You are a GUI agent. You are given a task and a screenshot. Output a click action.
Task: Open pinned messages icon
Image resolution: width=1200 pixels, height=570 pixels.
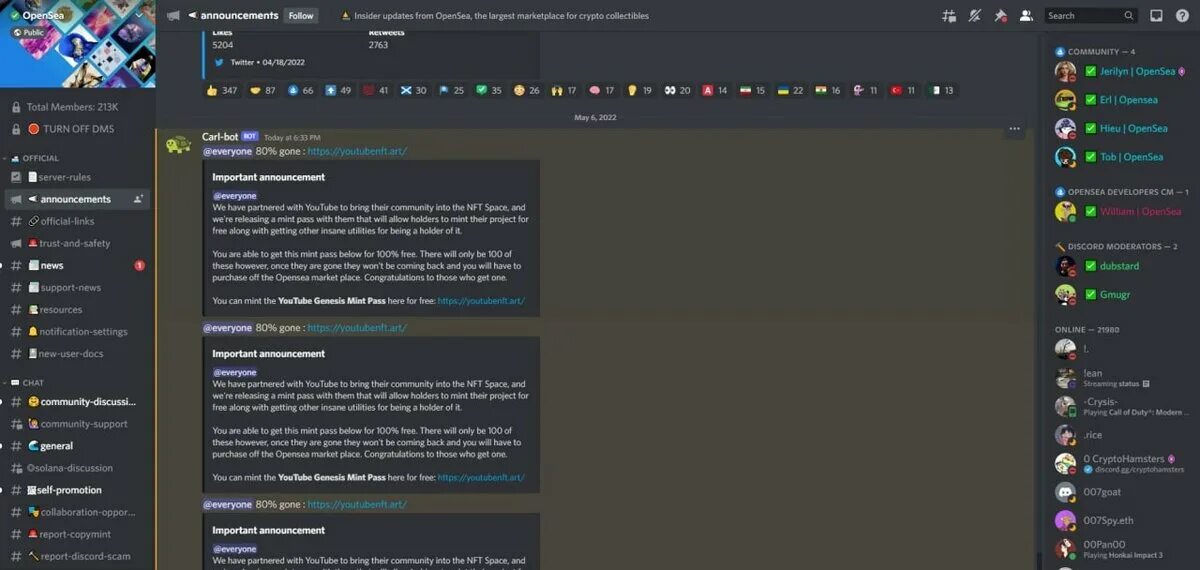click(x=1001, y=16)
